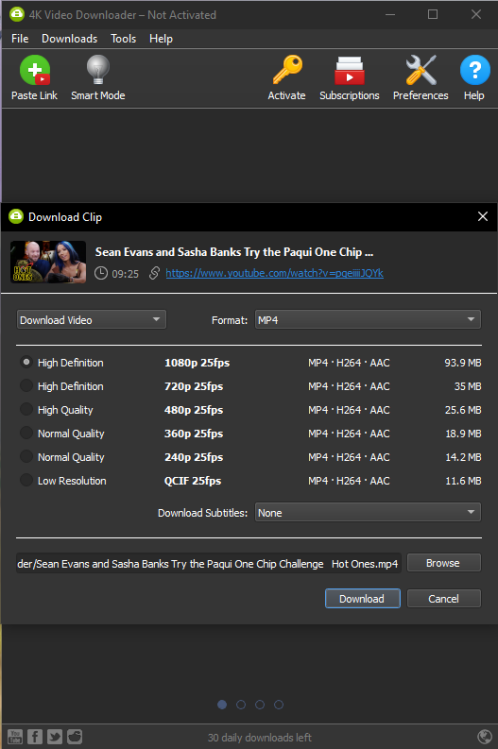Image resolution: width=498 pixels, height=749 pixels.
Task: Open the Subscriptions icon
Action: pyautogui.click(x=349, y=70)
